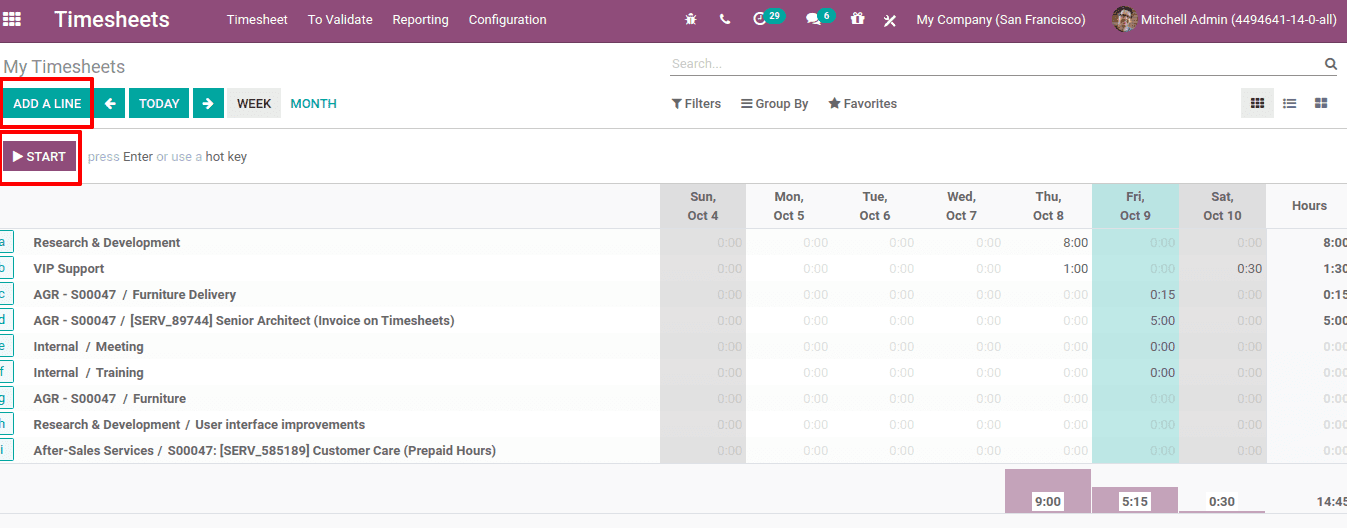The width and height of the screenshot is (1347, 528).
Task: Click hot key 'g' box
Action: pos(4,398)
